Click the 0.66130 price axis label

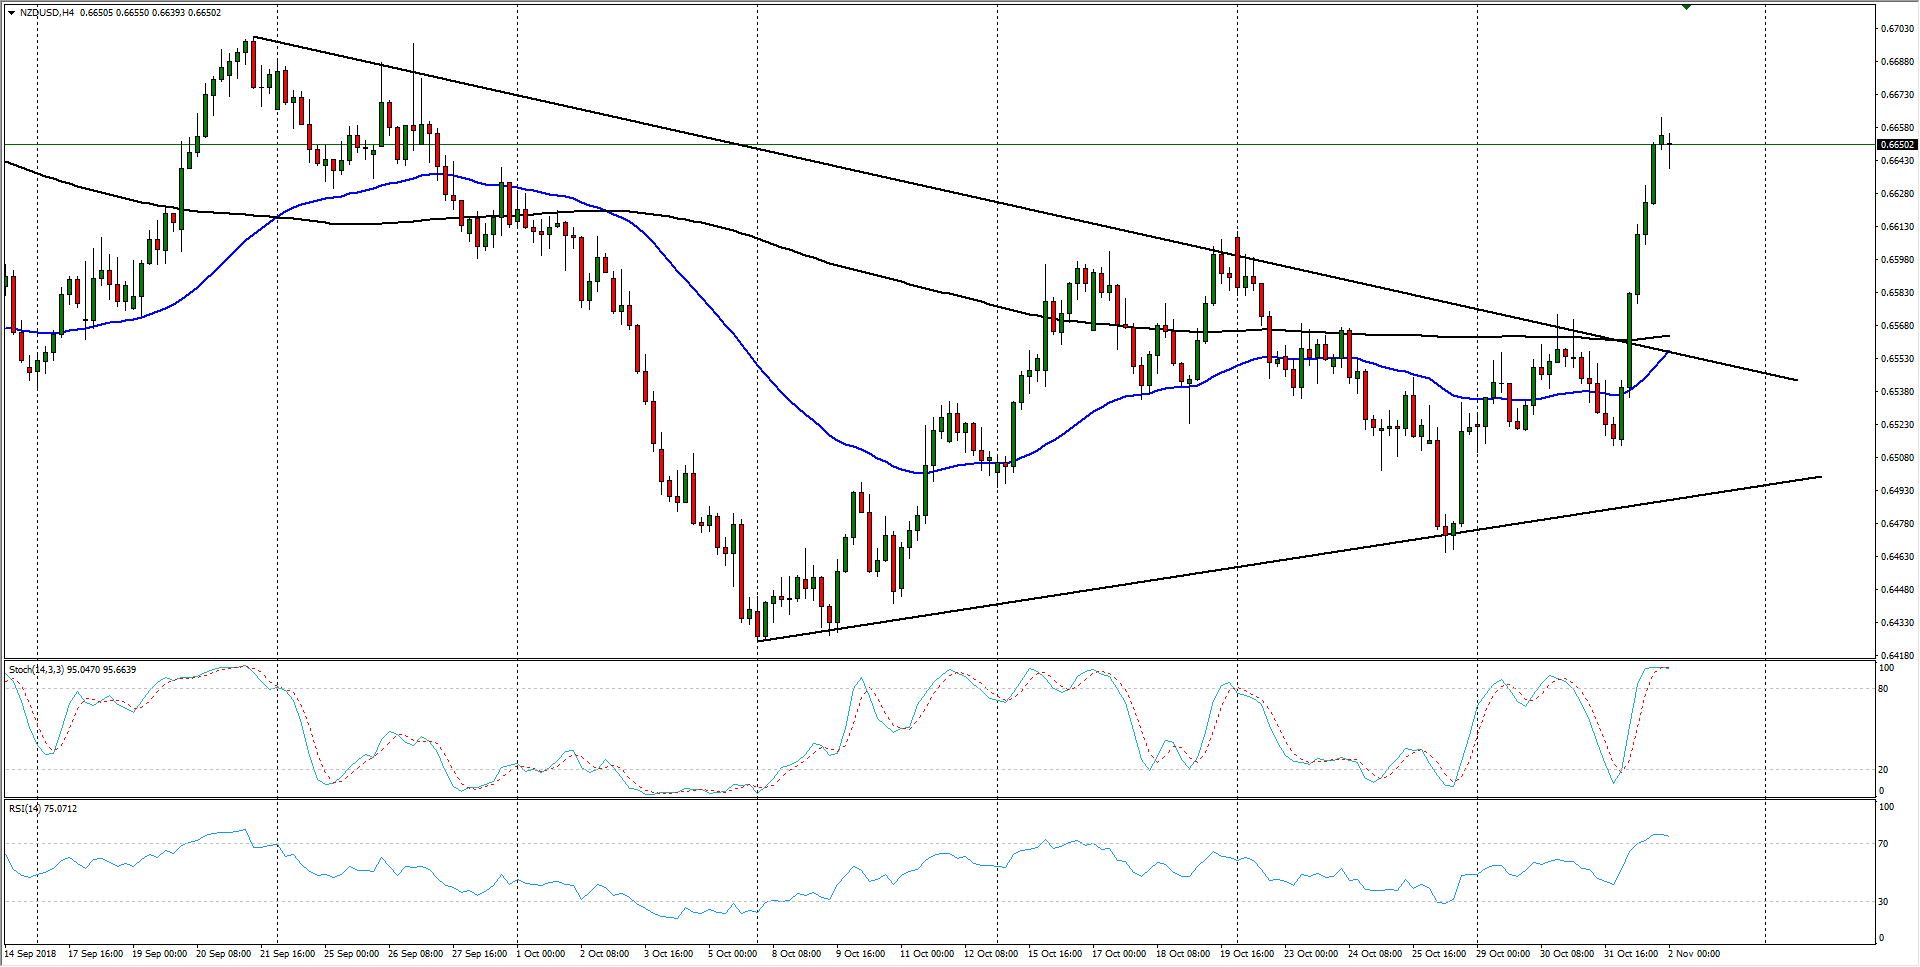(x=1896, y=227)
